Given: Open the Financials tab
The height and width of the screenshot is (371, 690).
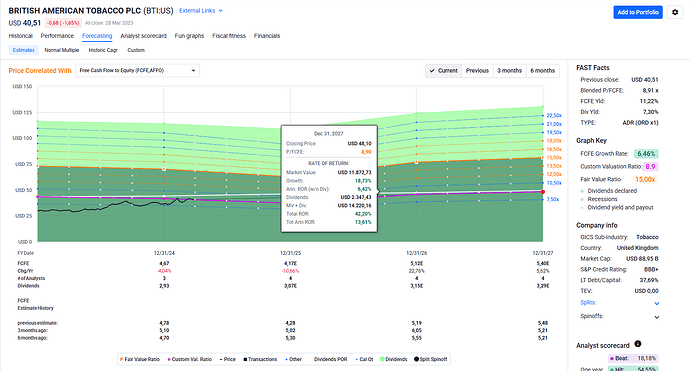Looking at the screenshot, I should pos(267,36).
